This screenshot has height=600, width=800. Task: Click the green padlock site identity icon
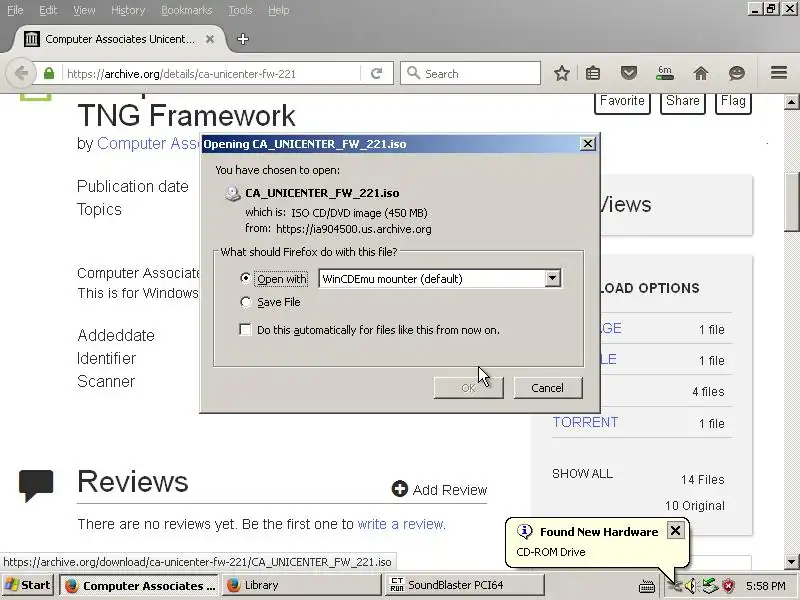[49, 73]
